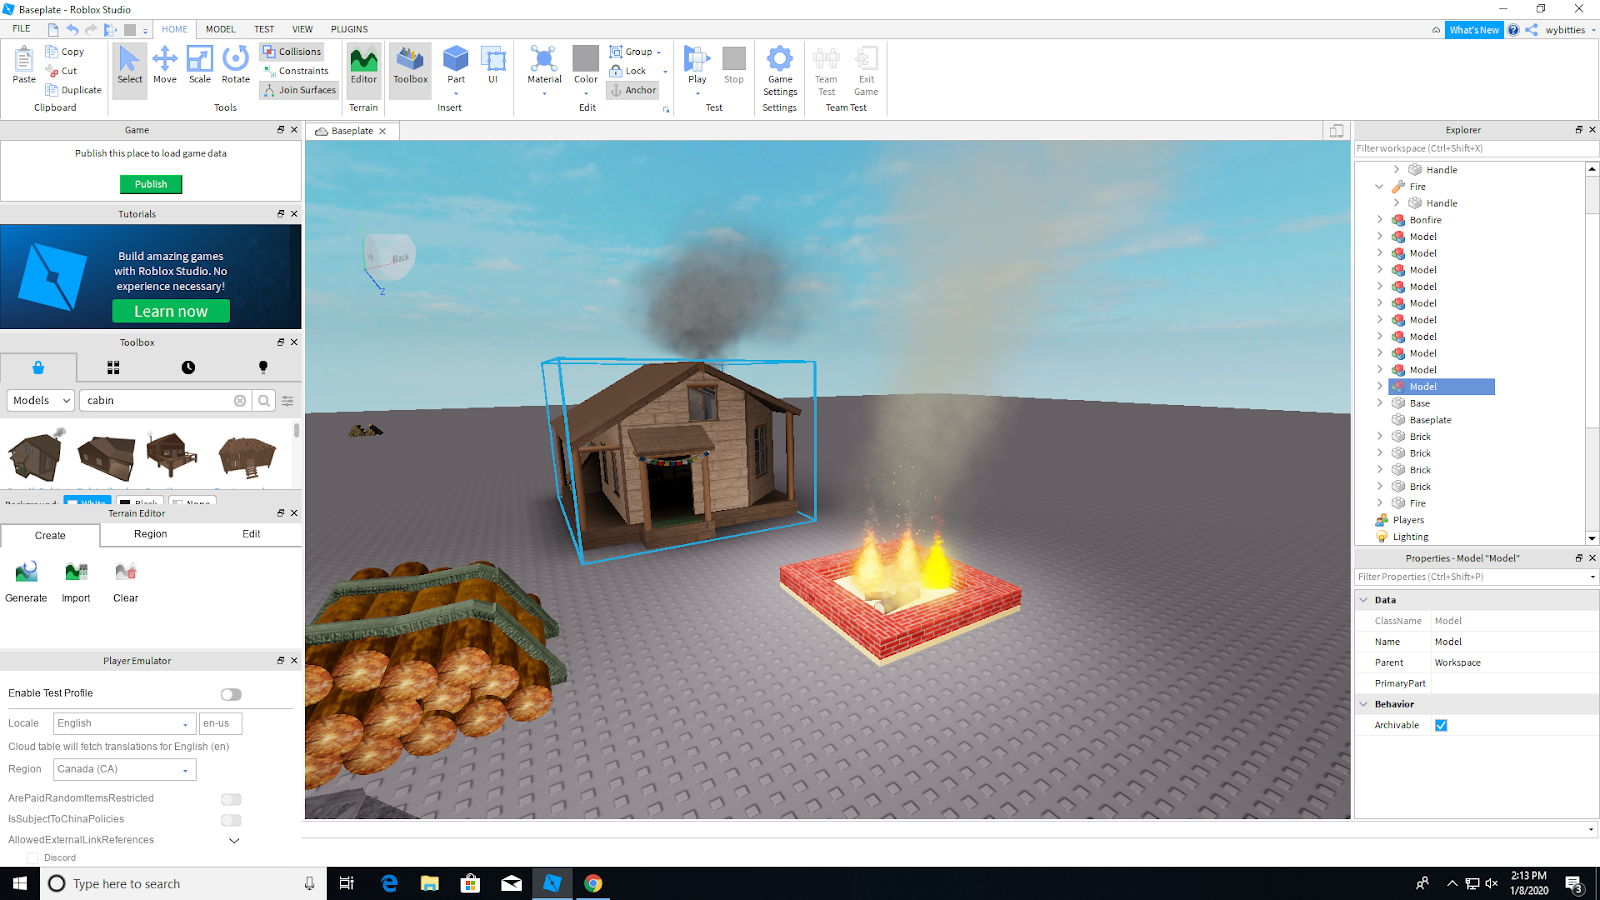The width and height of the screenshot is (1600, 900).
Task: Toggle Join Surfaces option
Action: point(299,90)
